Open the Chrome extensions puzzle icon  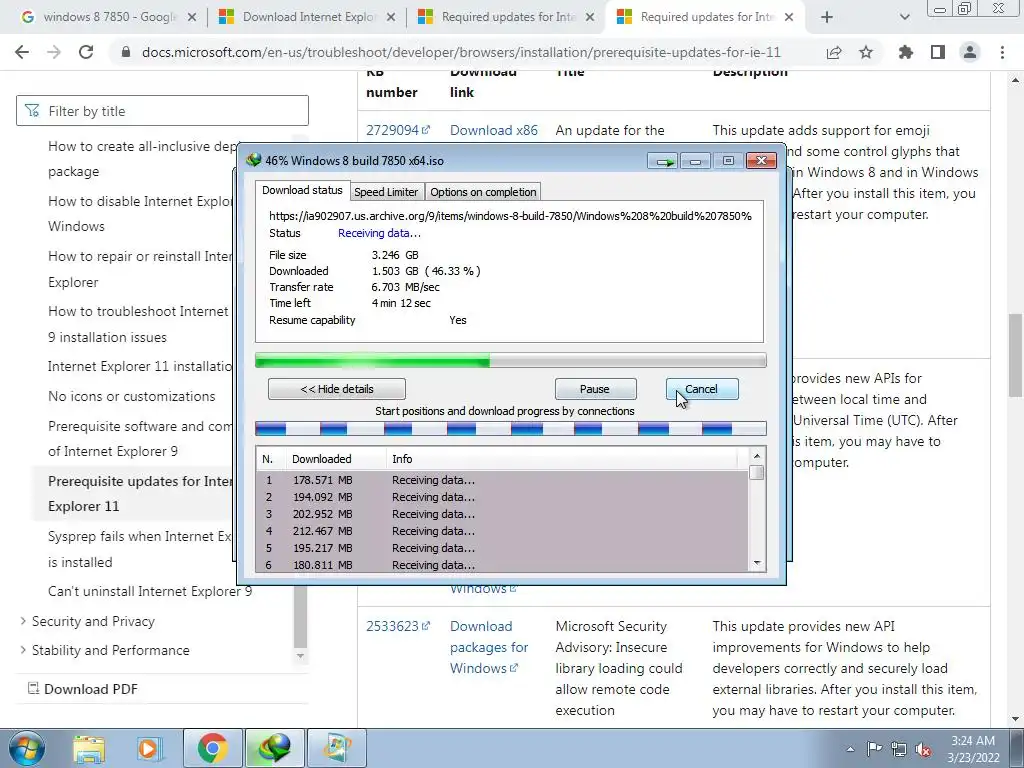click(x=905, y=52)
